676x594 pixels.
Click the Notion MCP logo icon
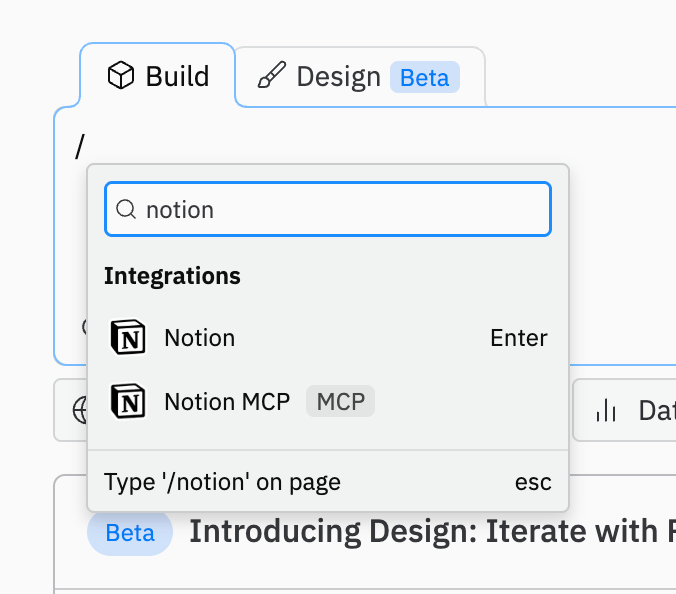click(x=128, y=402)
